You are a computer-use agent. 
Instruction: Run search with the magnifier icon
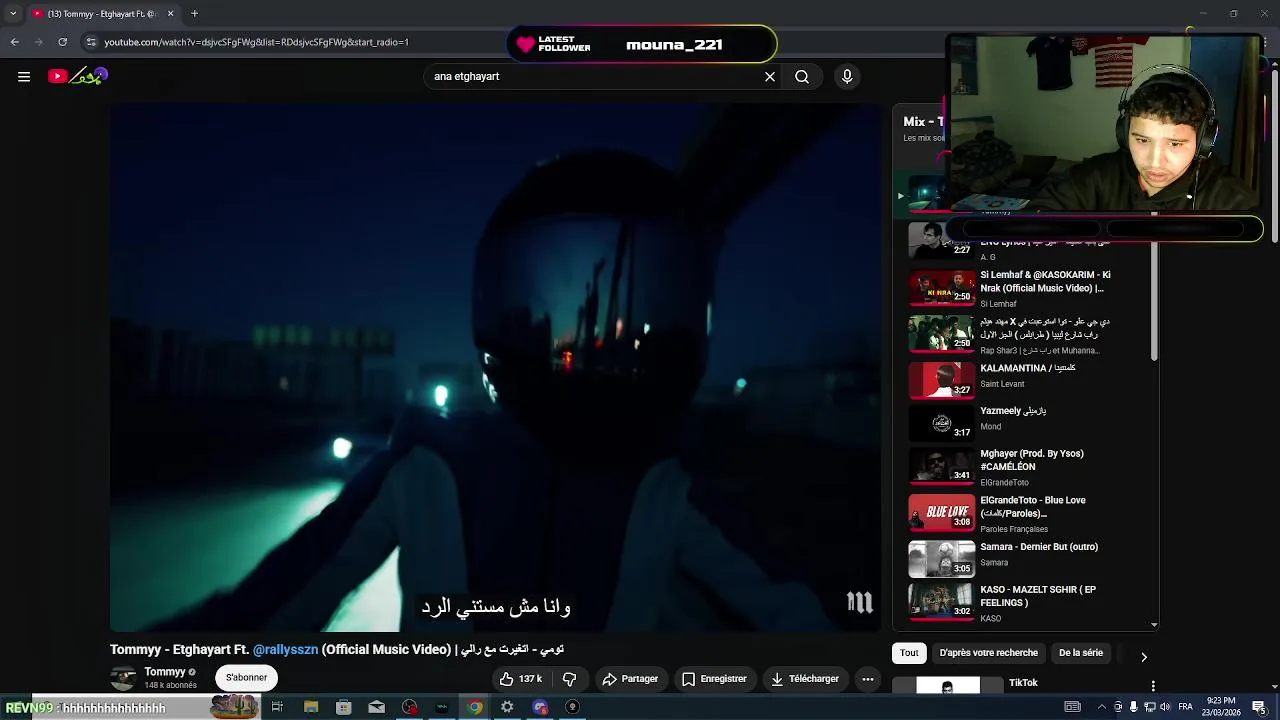point(802,76)
